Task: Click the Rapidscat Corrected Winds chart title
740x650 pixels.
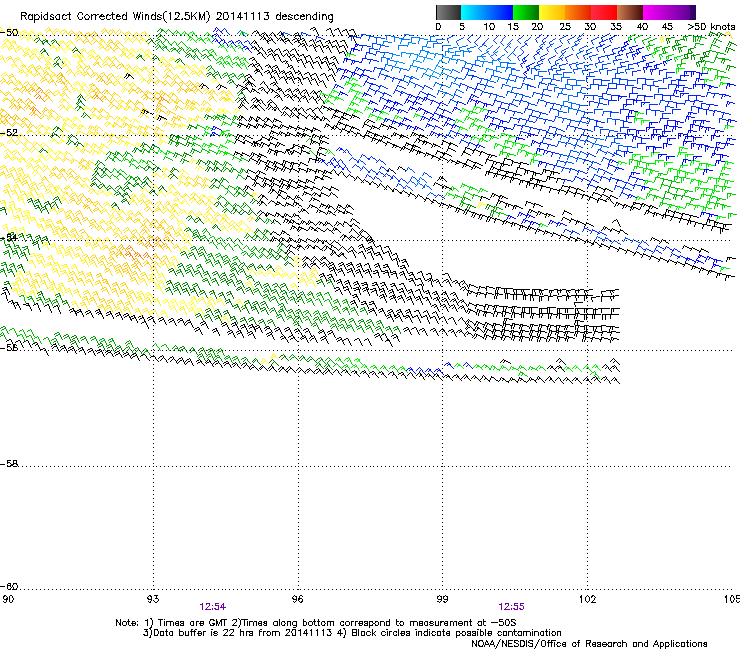Action: coord(177,16)
